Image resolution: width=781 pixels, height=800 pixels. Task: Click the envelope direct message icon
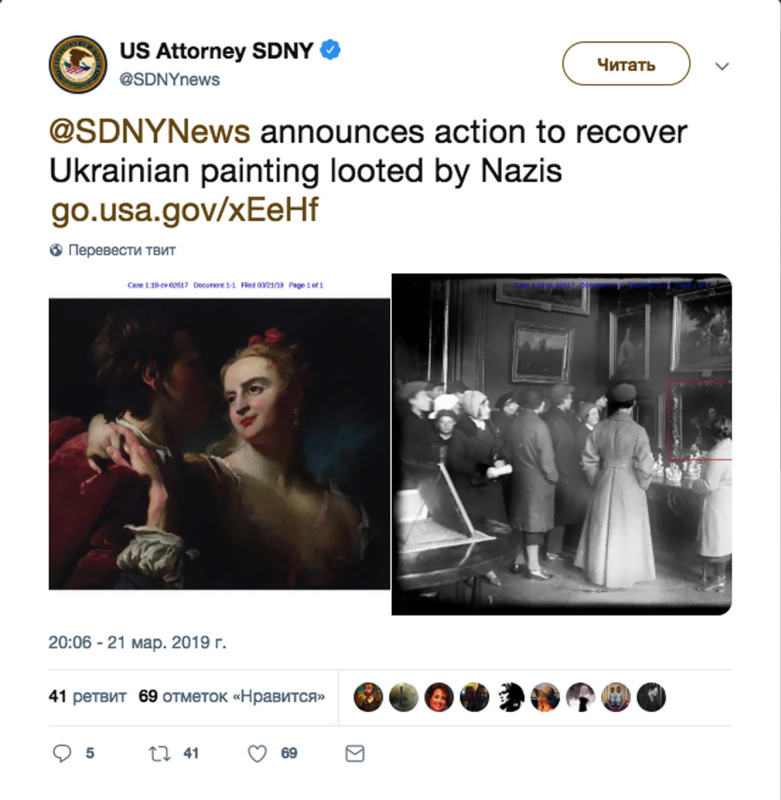(x=355, y=754)
